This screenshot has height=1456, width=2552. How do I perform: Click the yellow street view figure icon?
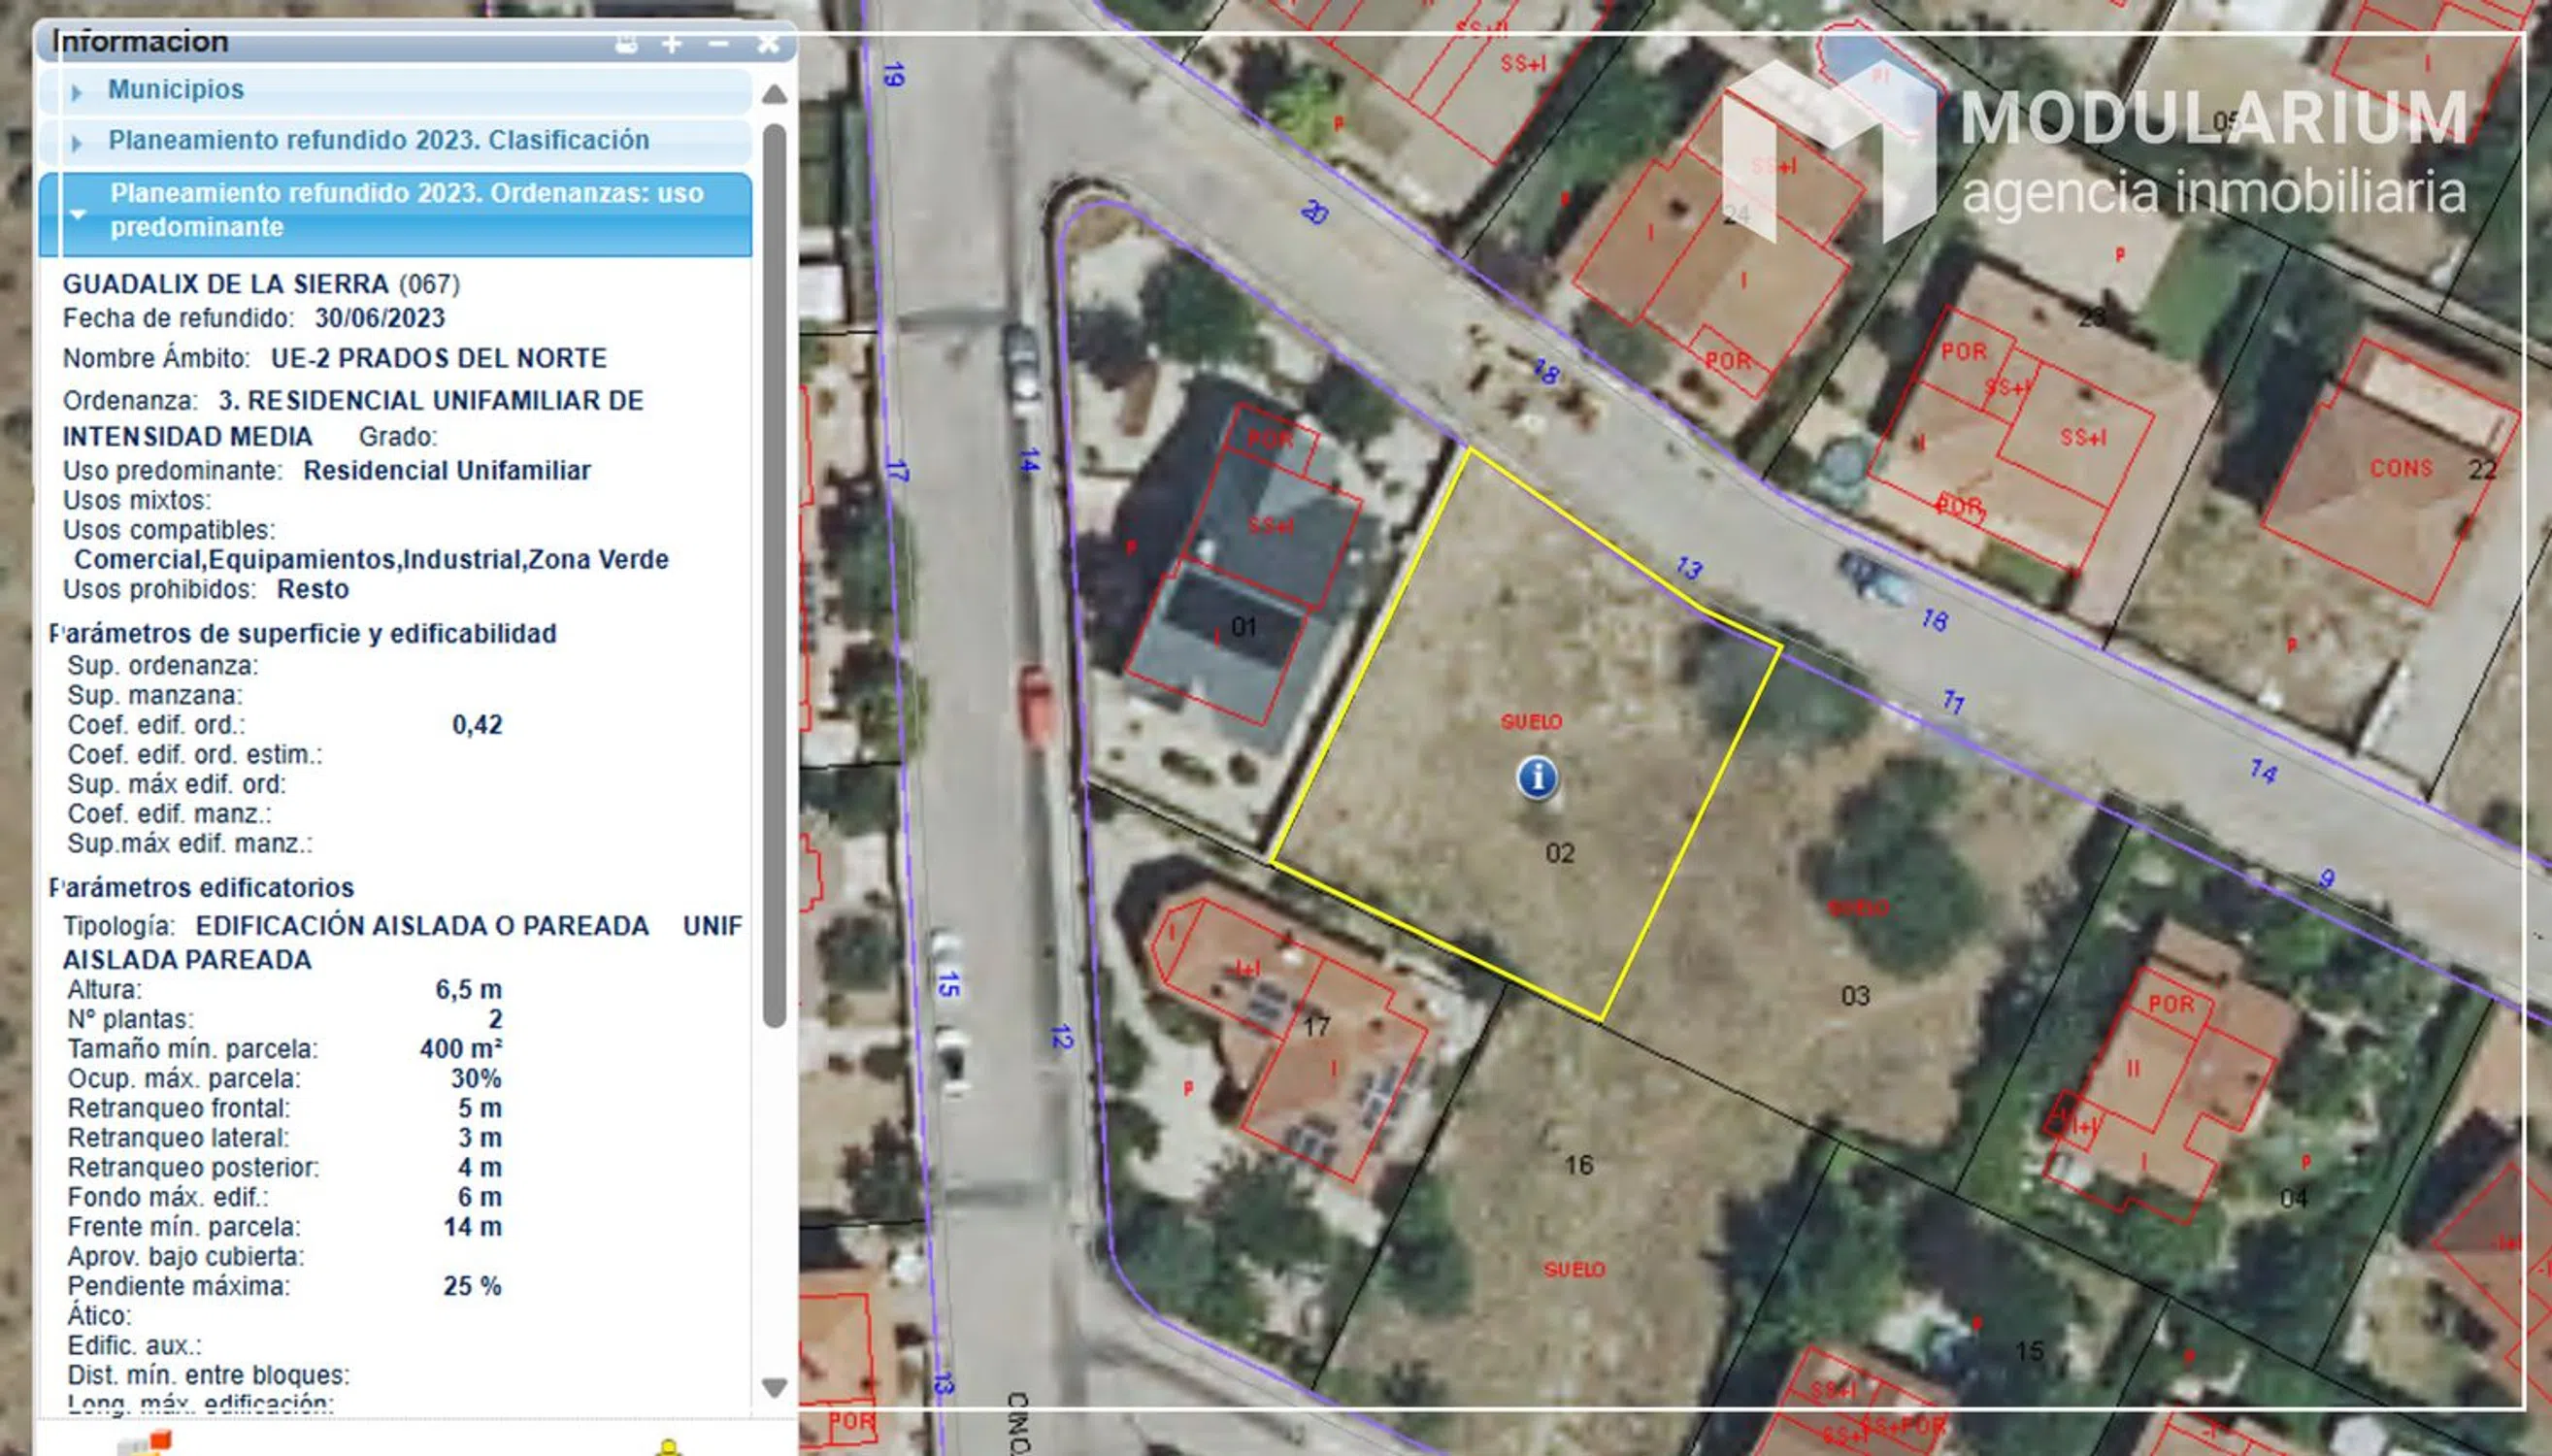[x=668, y=1446]
